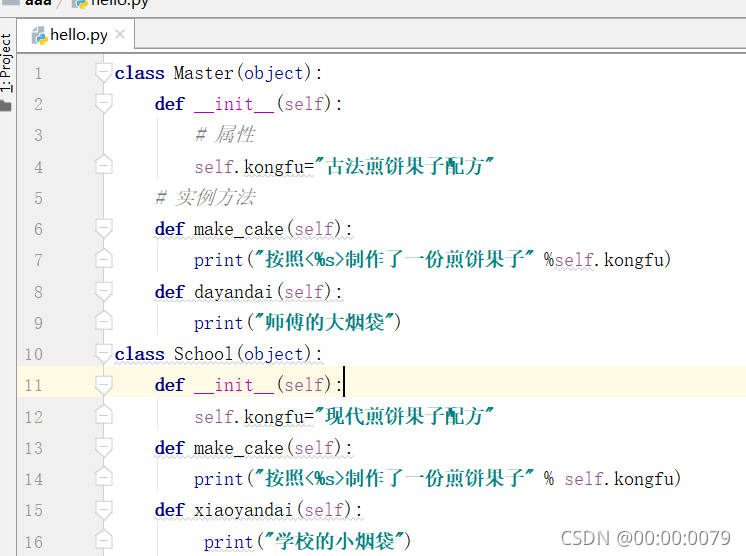The width and height of the screenshot is (746, 556).
Task: Click the '师傅的大烟袋' string
Action: 324,322
